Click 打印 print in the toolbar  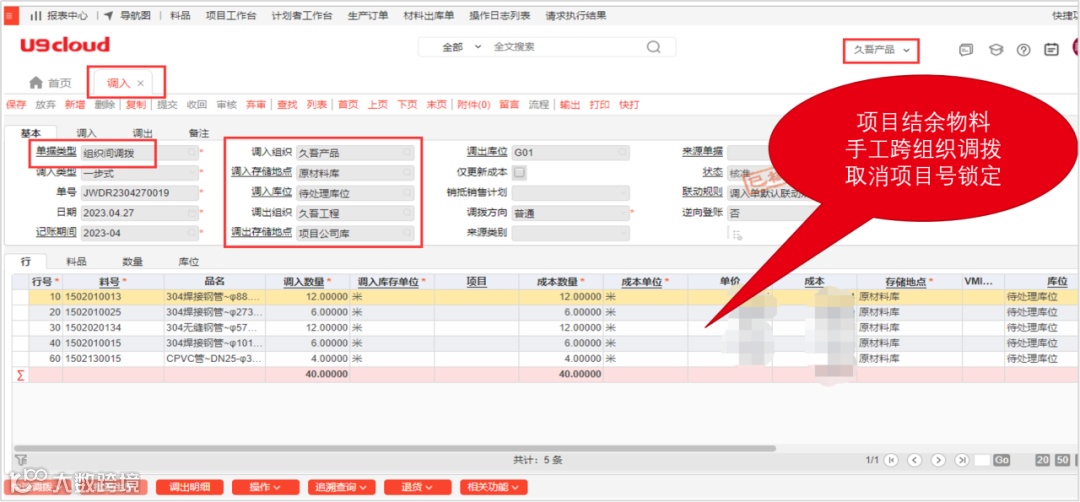[600, 105]
